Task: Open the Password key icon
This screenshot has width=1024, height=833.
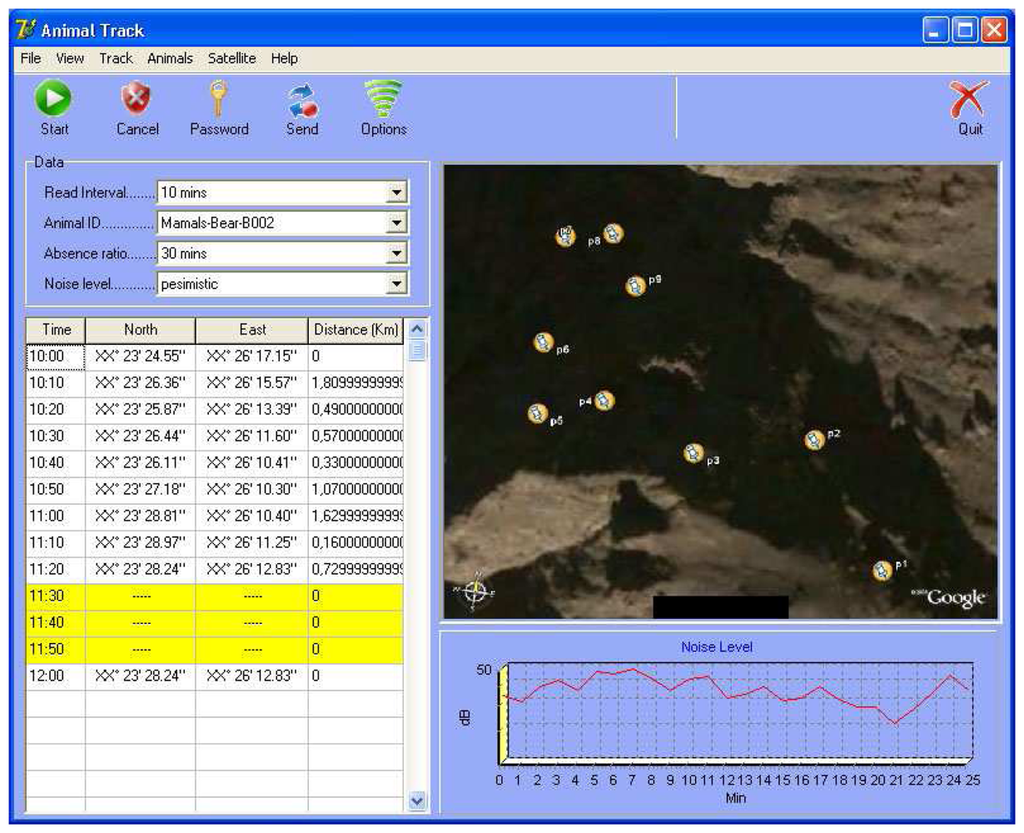Action: coord(219,98)
